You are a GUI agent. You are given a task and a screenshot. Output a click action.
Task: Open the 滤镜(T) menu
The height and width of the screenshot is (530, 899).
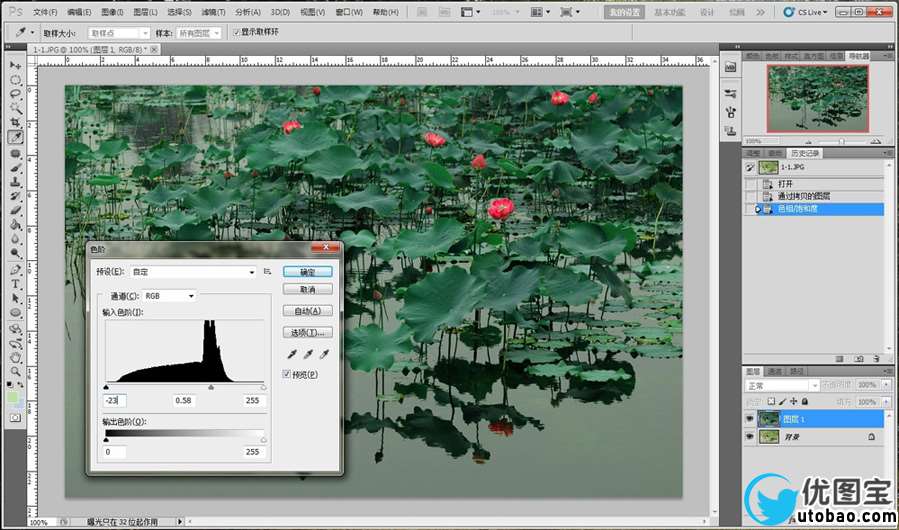[x=213, y=12]
